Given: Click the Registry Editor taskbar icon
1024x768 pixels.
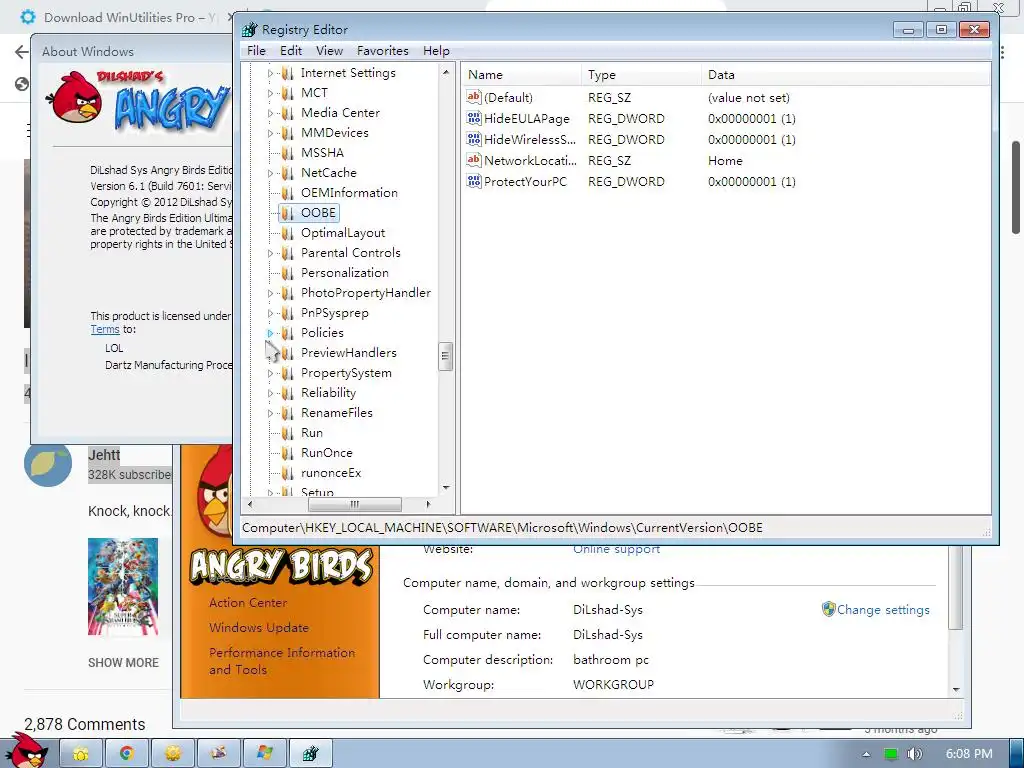Looking at the screenshot, I should [311, 754].
